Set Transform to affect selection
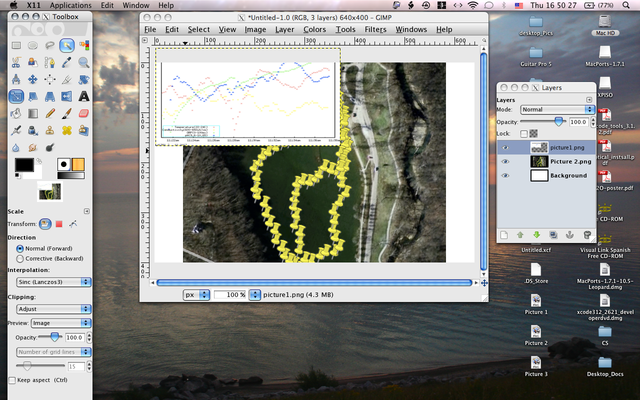This screenshot has width=640, height=400. (59, 224)
